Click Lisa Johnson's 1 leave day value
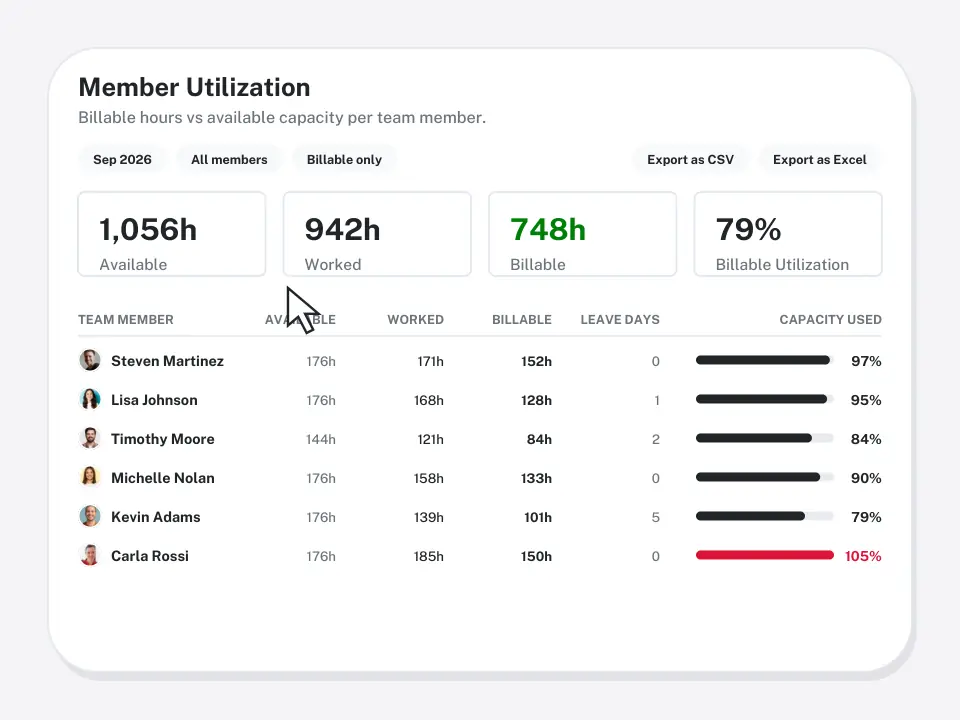The width and height of the screenshot is (960, 720). pos(657,400)
